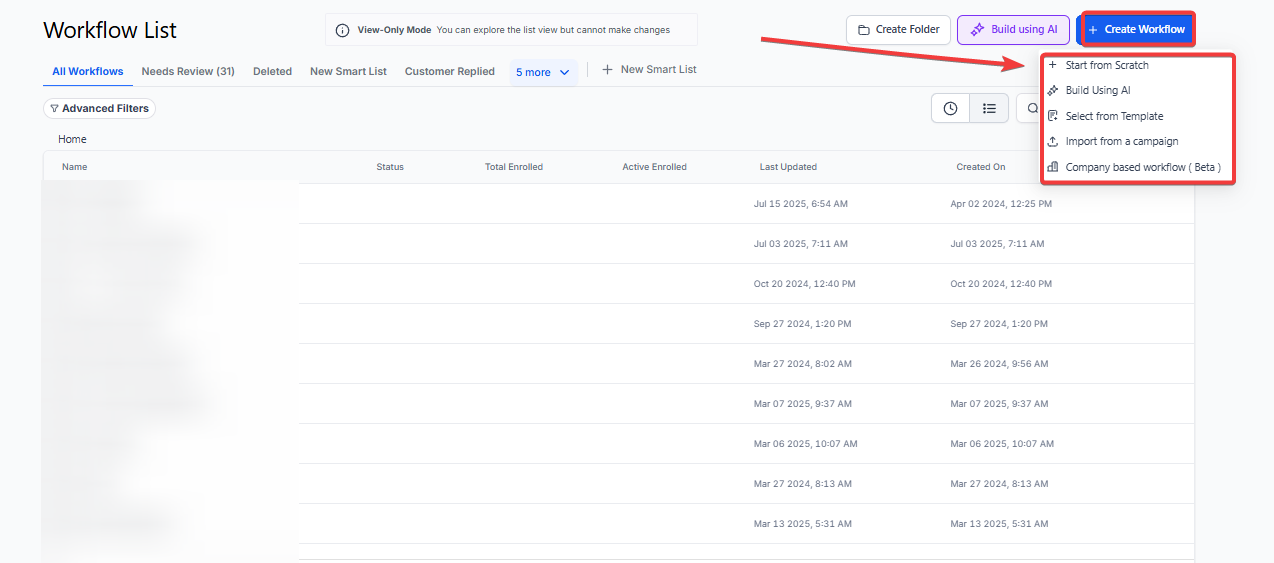Image resolution: width=1274 pixels, height=563 pixels.
Task: Select Build Using AI menu entry
Action: pyautogui.click(x=1097, y=90)
